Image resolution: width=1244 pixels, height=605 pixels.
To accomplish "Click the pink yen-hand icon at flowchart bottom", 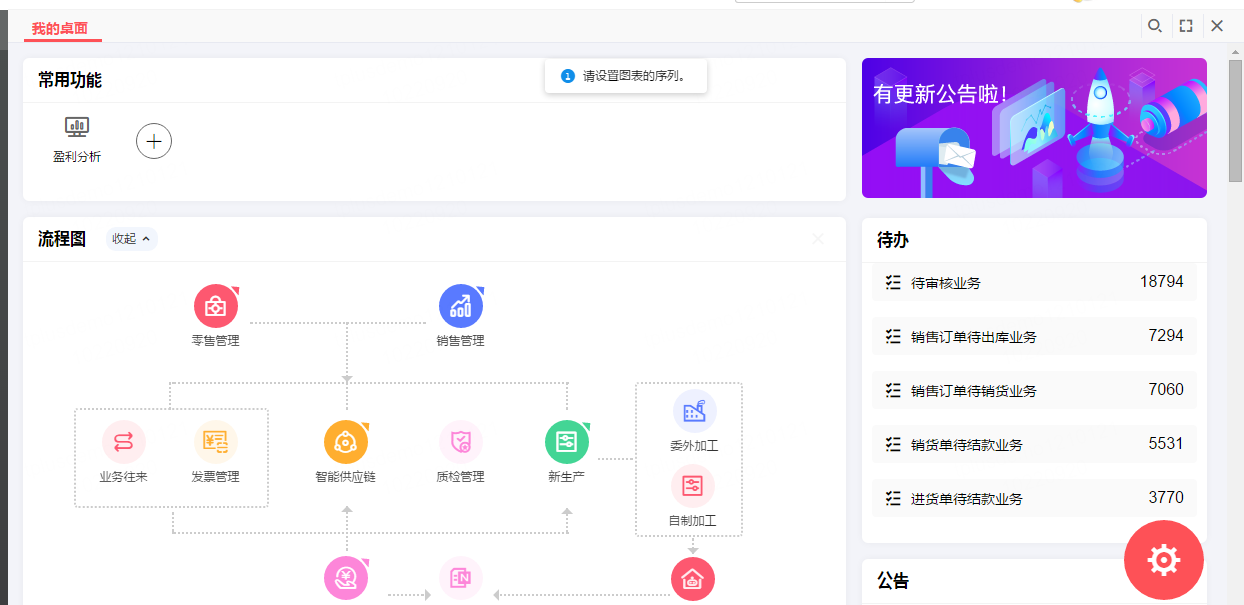I will [346, 579].
